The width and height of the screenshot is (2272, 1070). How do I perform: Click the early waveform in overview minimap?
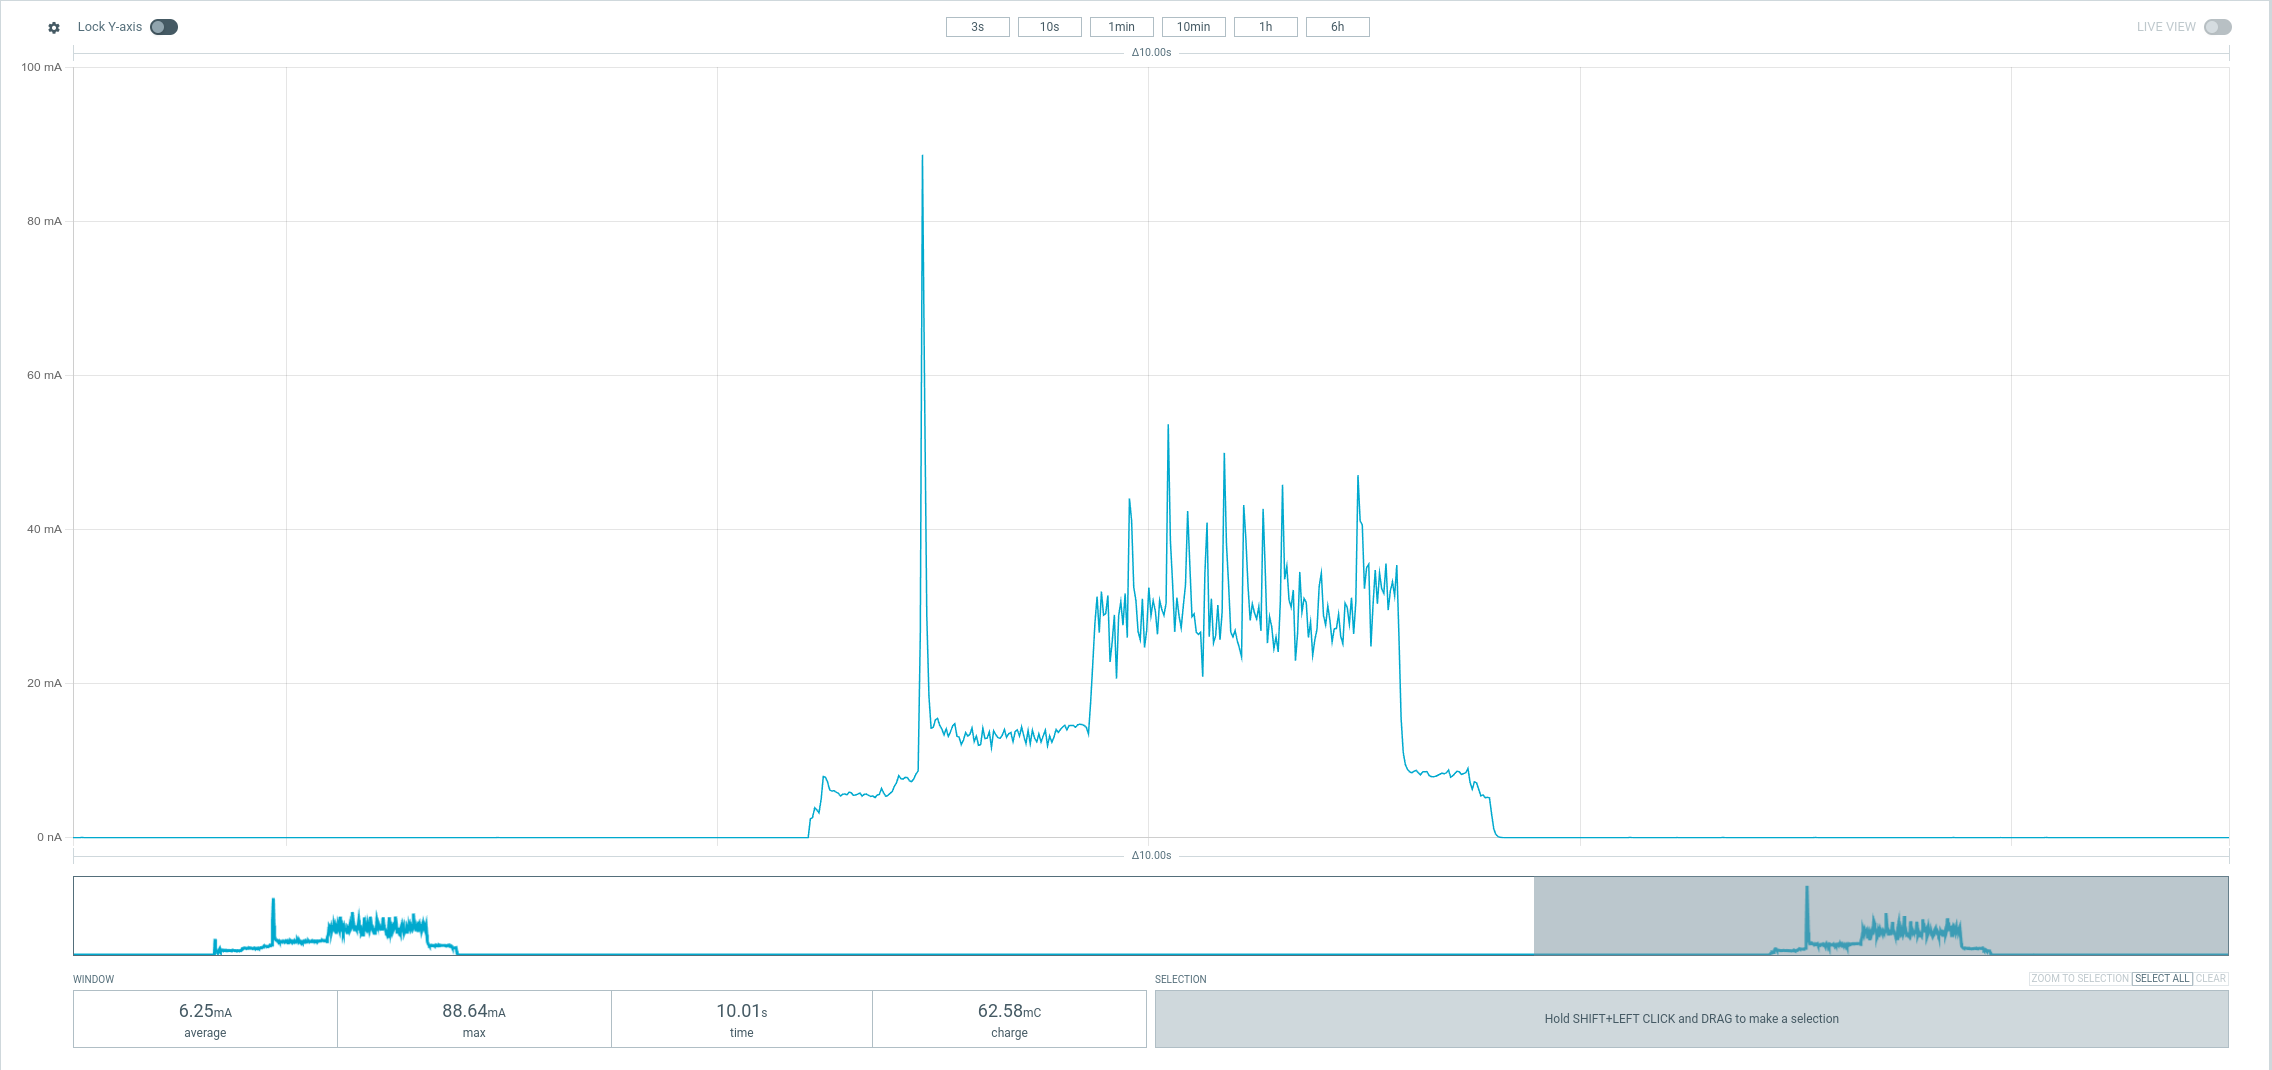[x=335, y=927]
